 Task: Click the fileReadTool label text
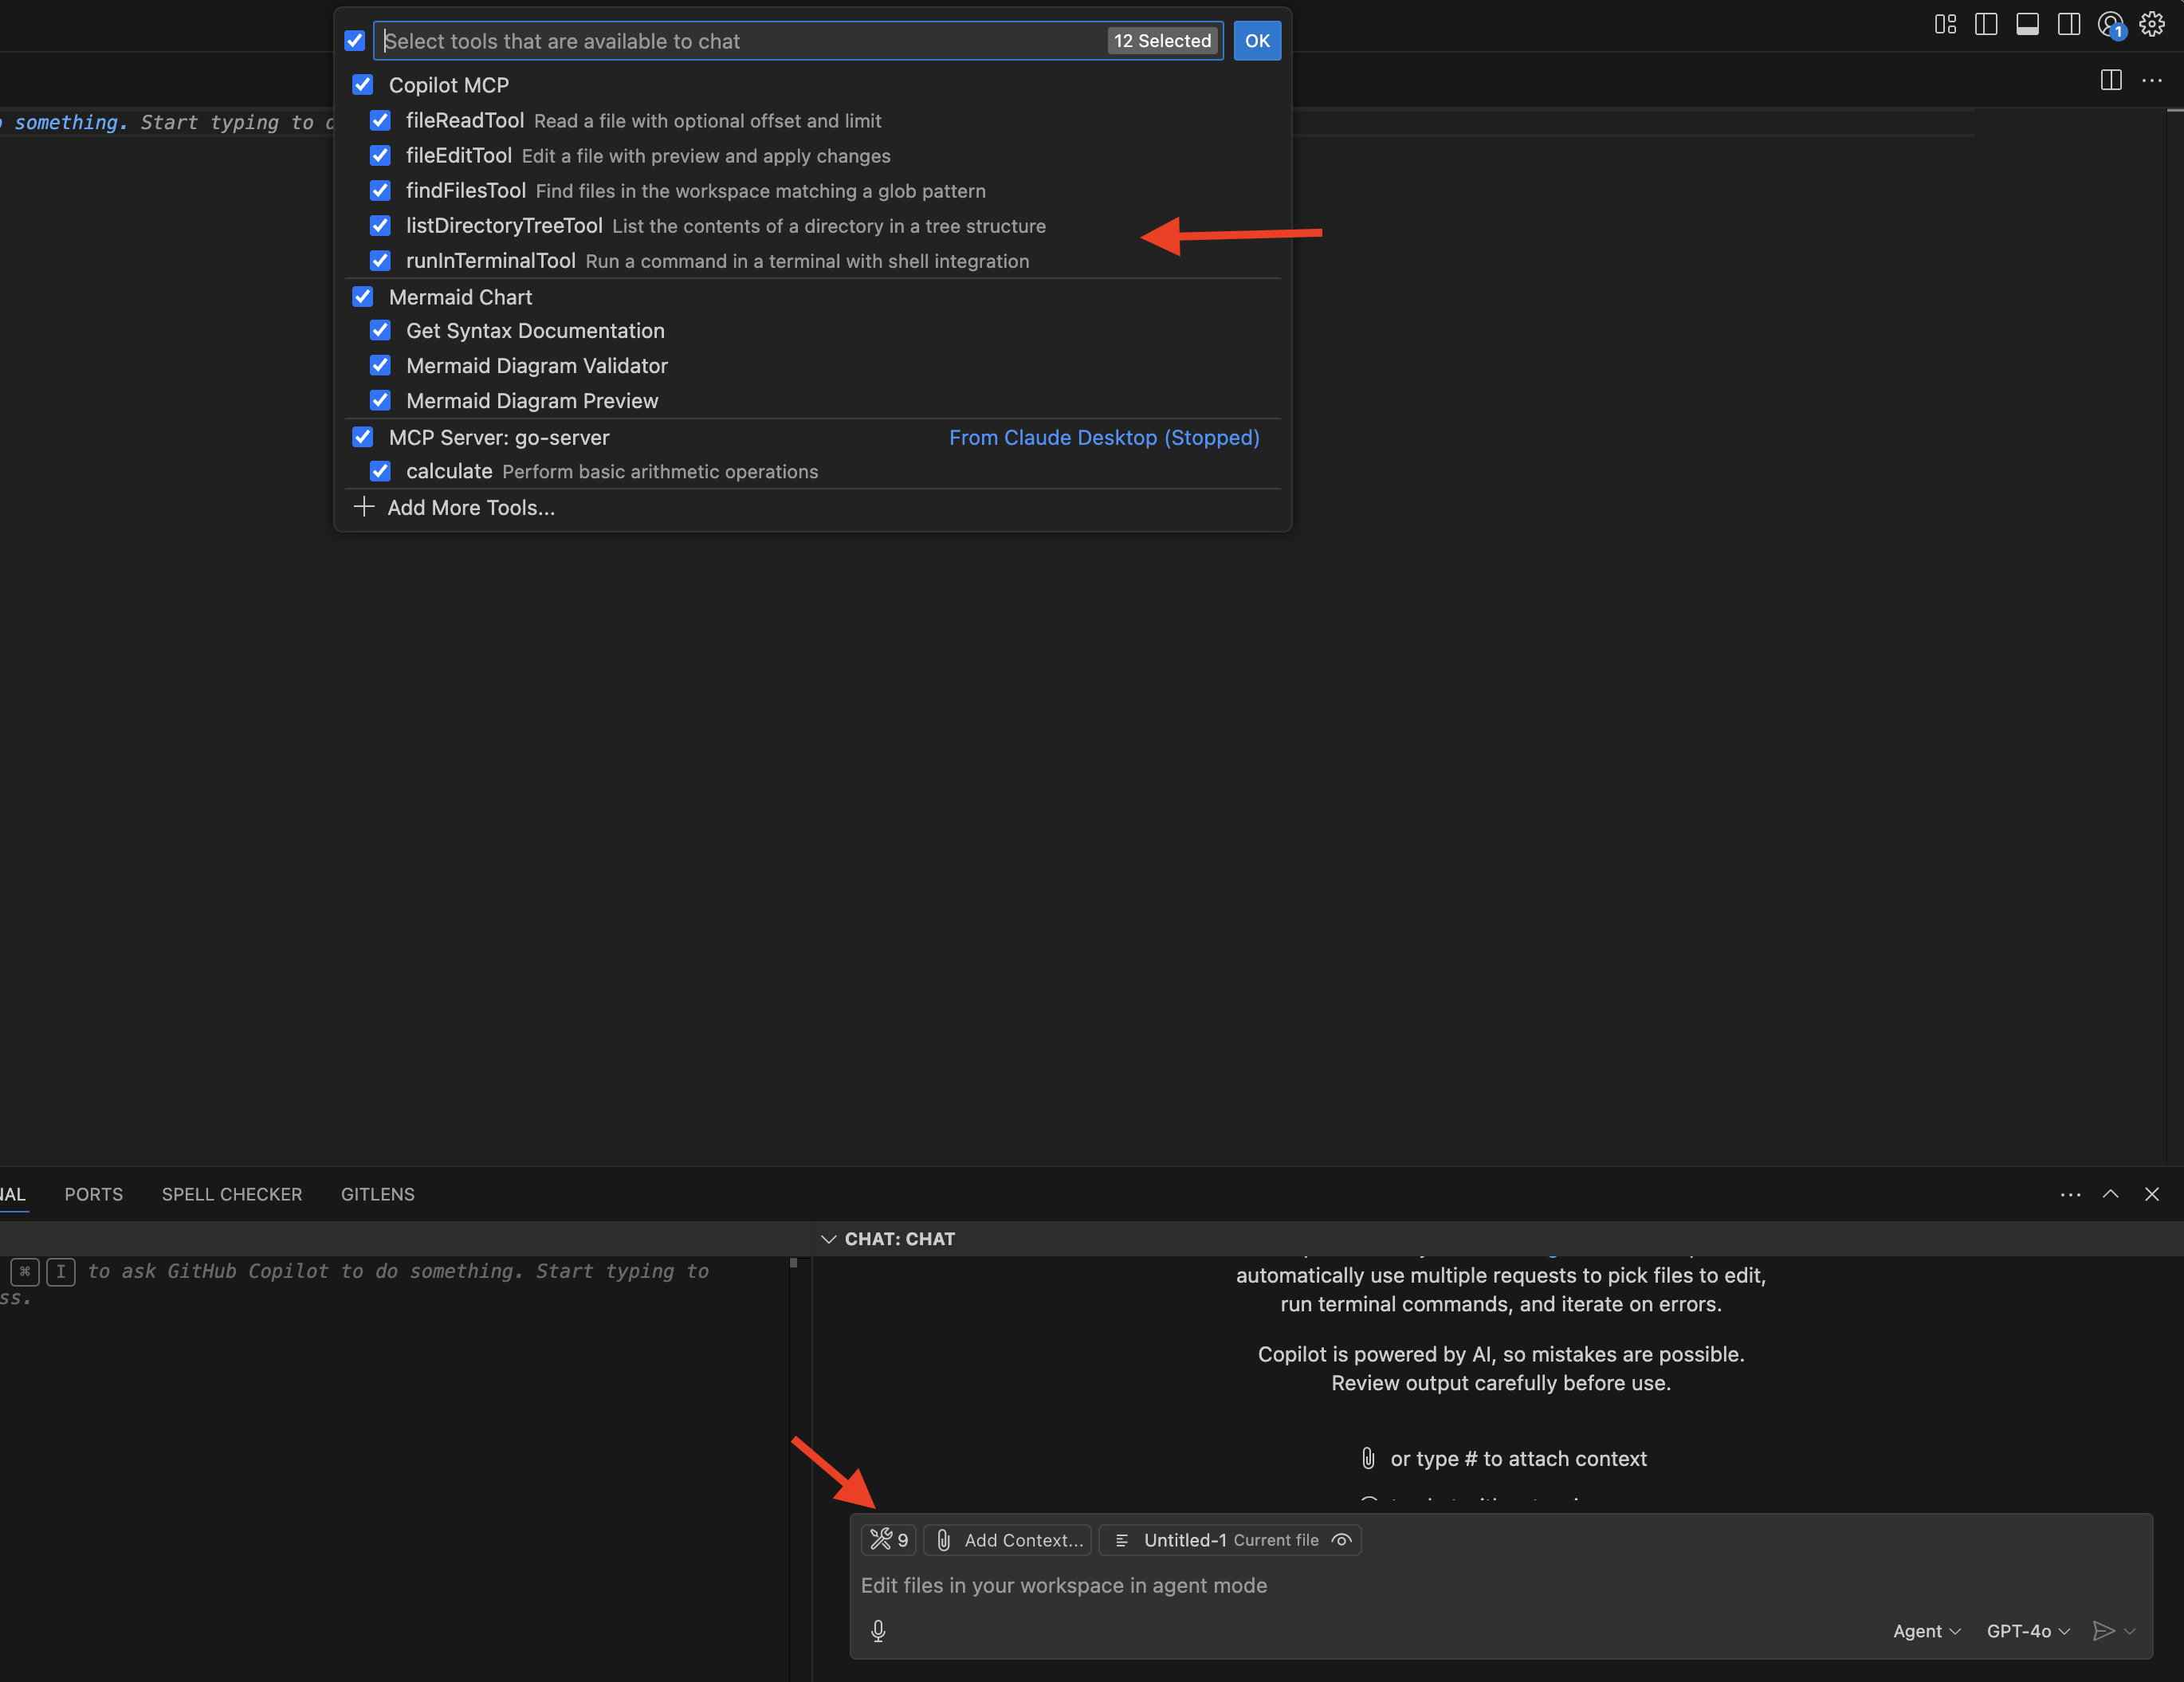(465, 120)
